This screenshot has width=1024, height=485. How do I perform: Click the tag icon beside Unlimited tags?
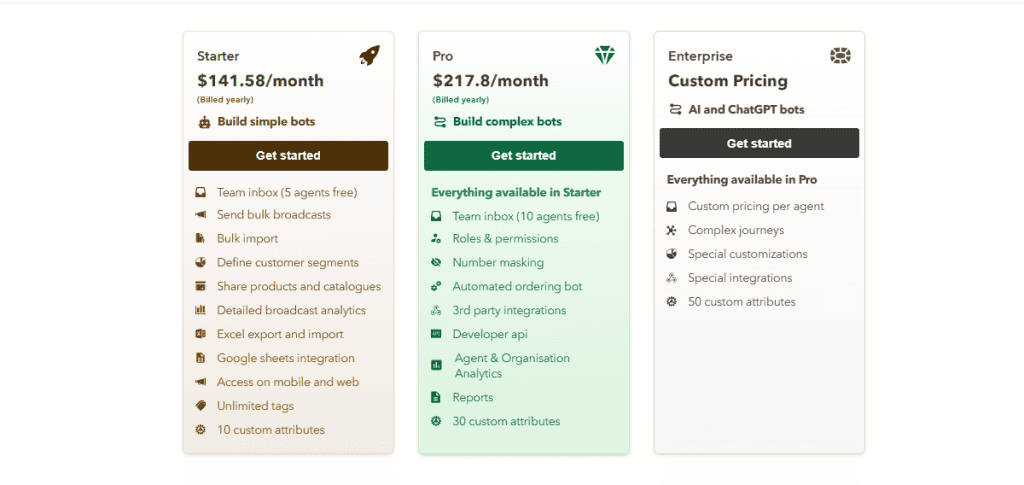(x=200, y=406)
